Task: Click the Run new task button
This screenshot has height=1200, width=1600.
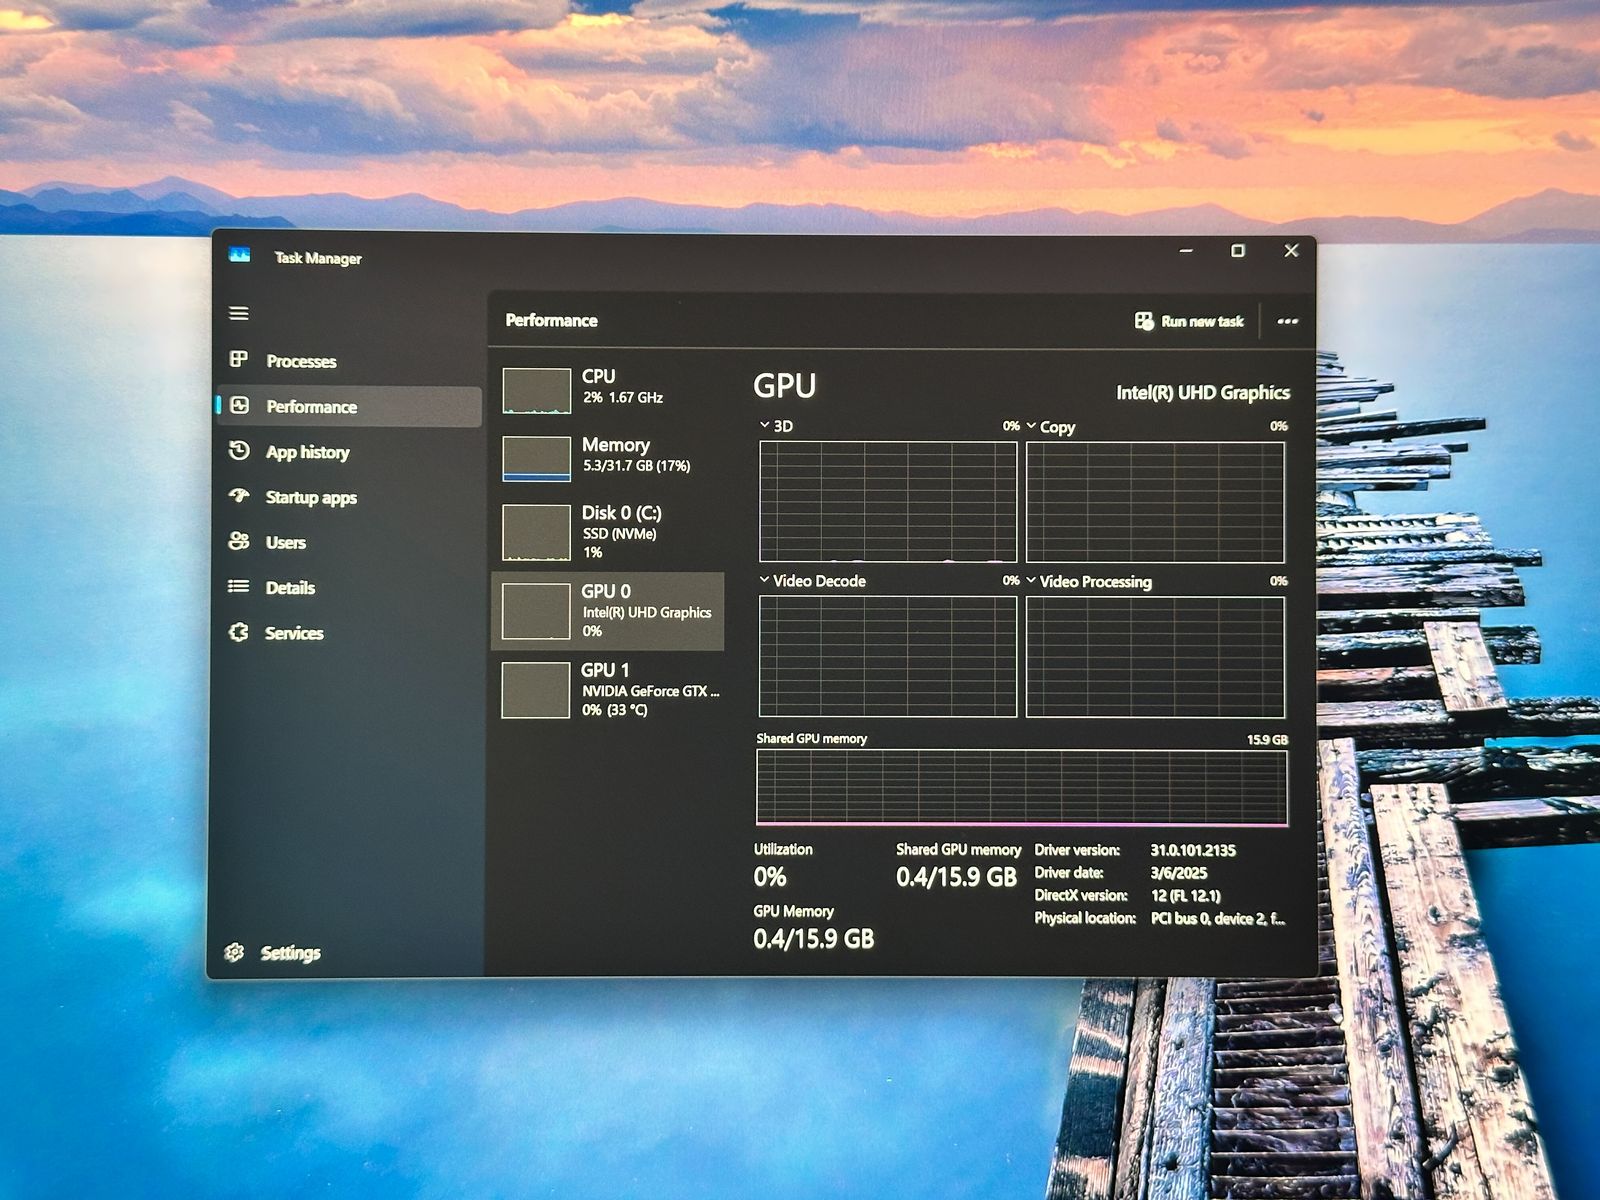Action: tap(1189, 321)
